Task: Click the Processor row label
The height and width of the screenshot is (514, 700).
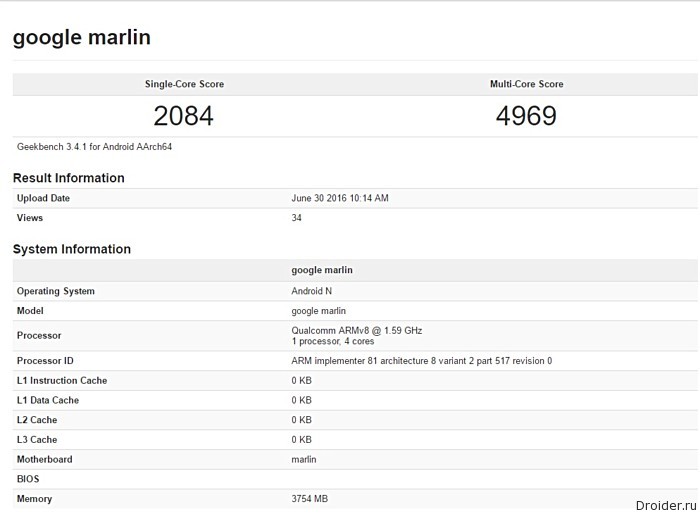Action: click(39, 336)
